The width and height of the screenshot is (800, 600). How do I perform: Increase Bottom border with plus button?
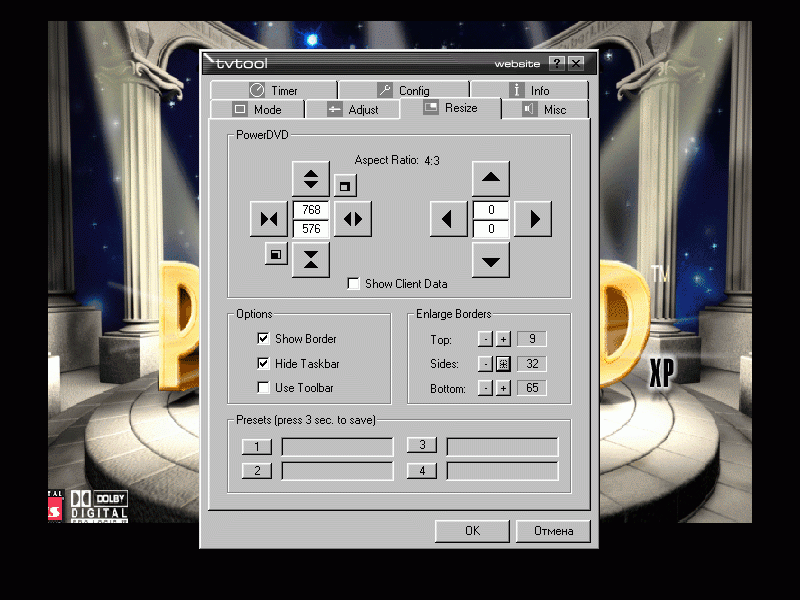coord(503,388)
